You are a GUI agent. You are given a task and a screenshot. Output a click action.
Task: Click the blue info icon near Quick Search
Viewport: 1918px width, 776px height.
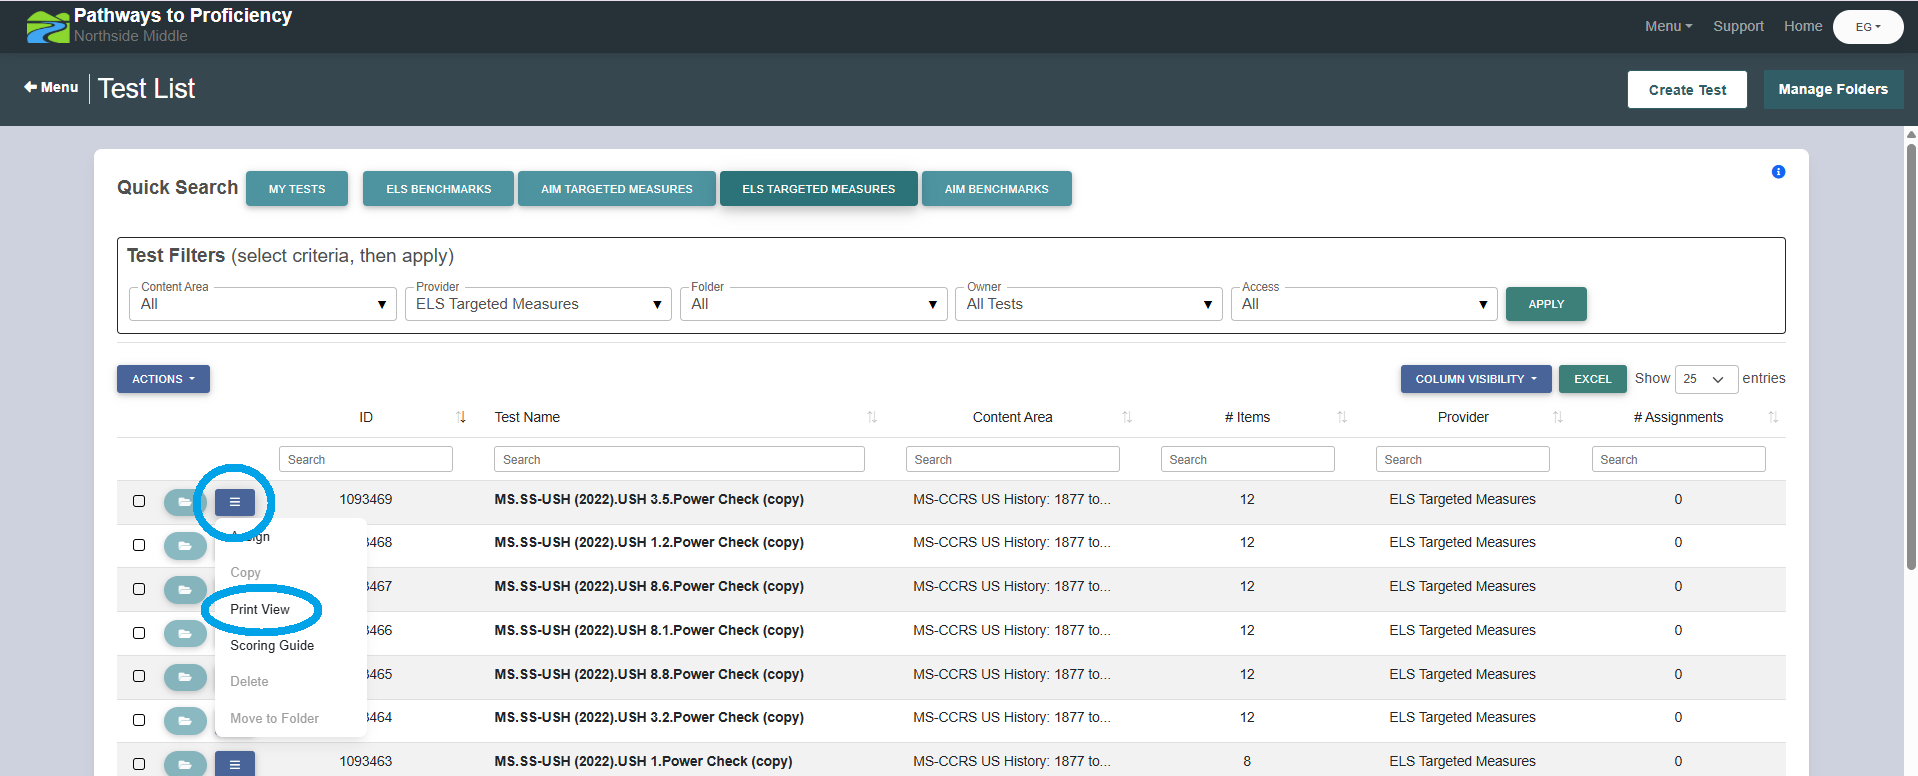[x=1778, y=172]
